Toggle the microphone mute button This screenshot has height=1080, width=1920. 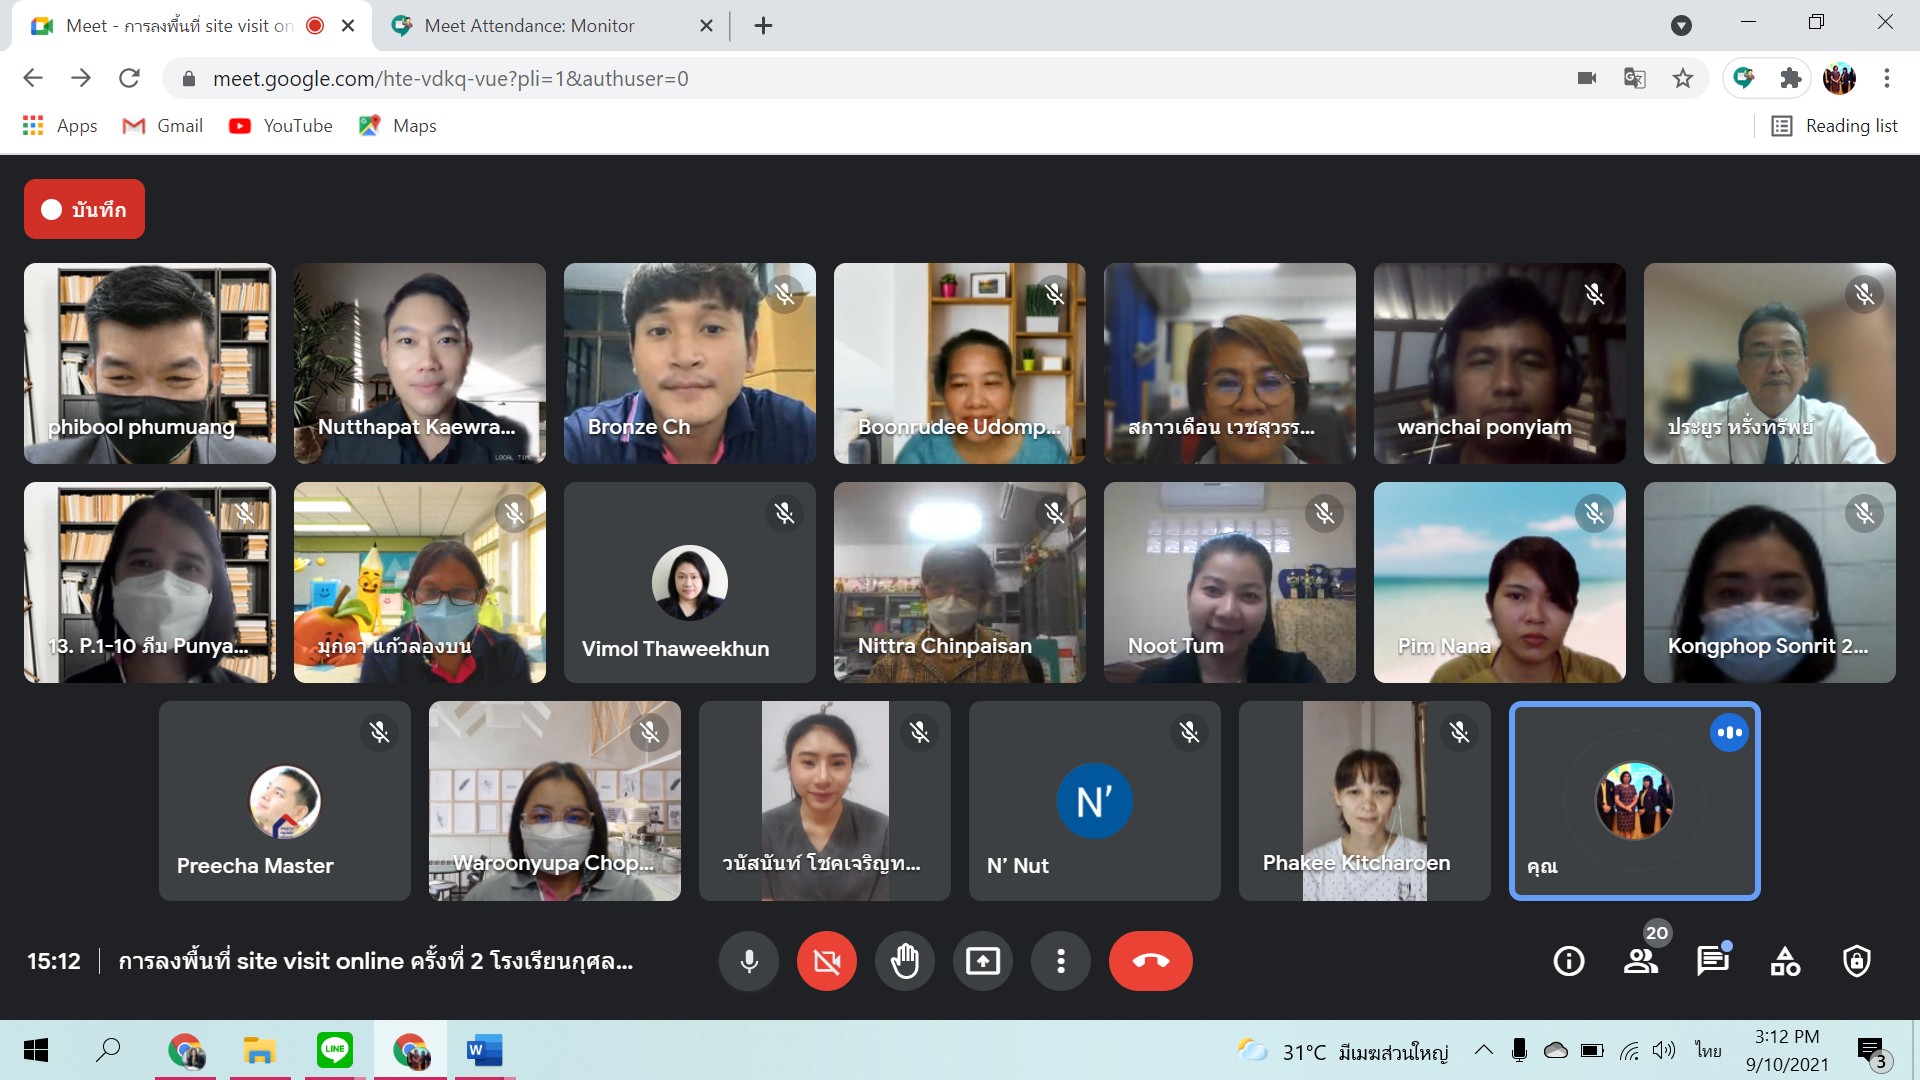(x=749, y=962)
